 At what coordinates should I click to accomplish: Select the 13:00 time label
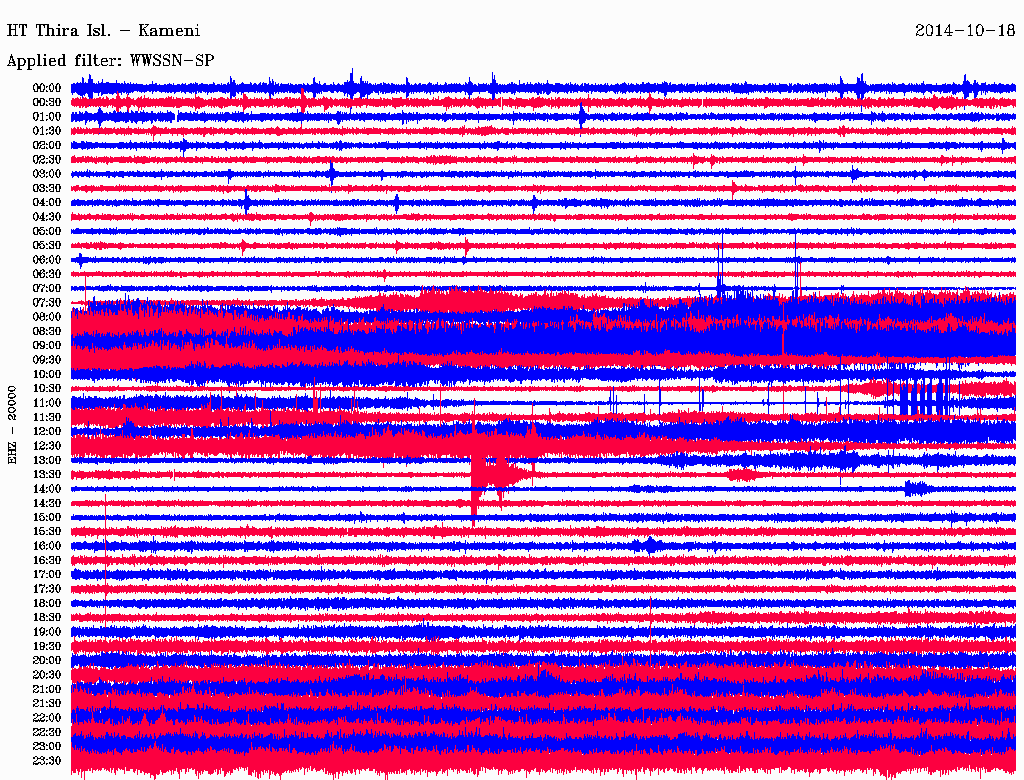47,461
